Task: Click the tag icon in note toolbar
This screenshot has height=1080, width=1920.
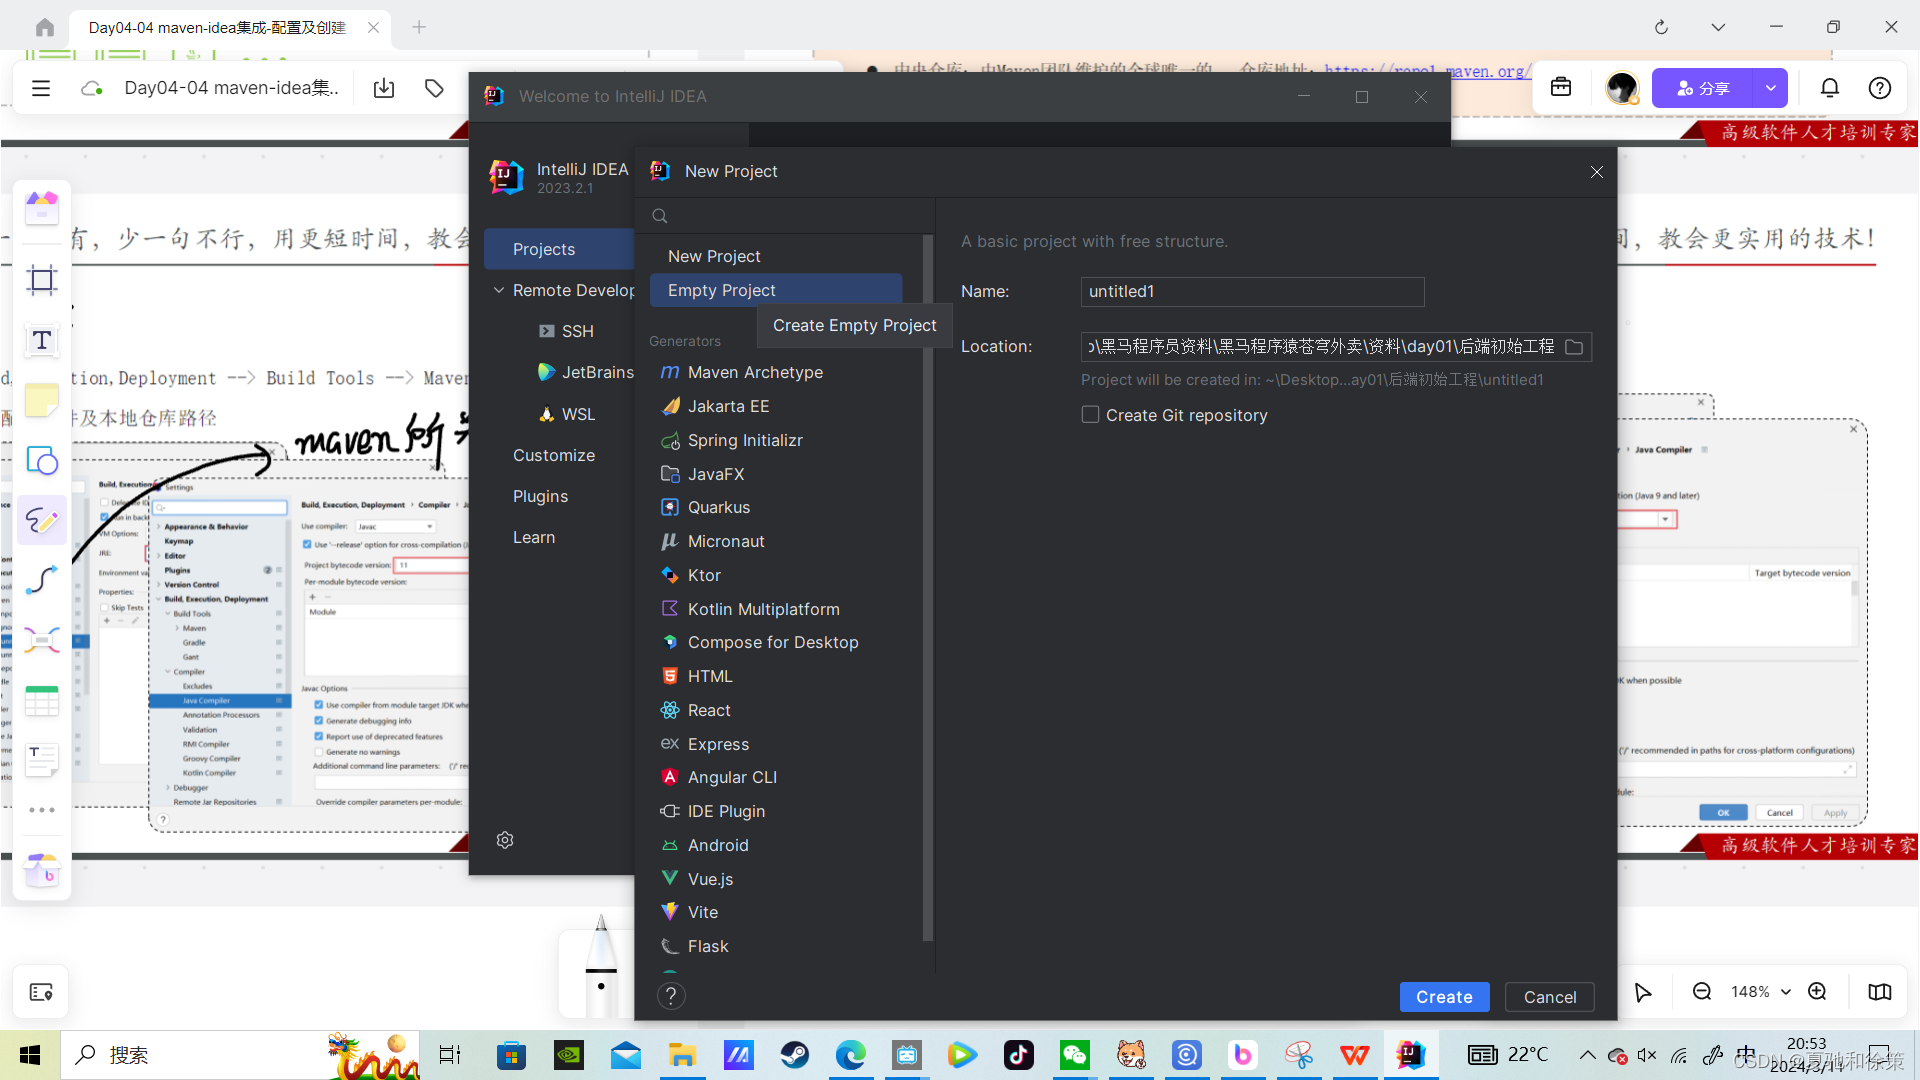Action: click(x=434, y=88)
